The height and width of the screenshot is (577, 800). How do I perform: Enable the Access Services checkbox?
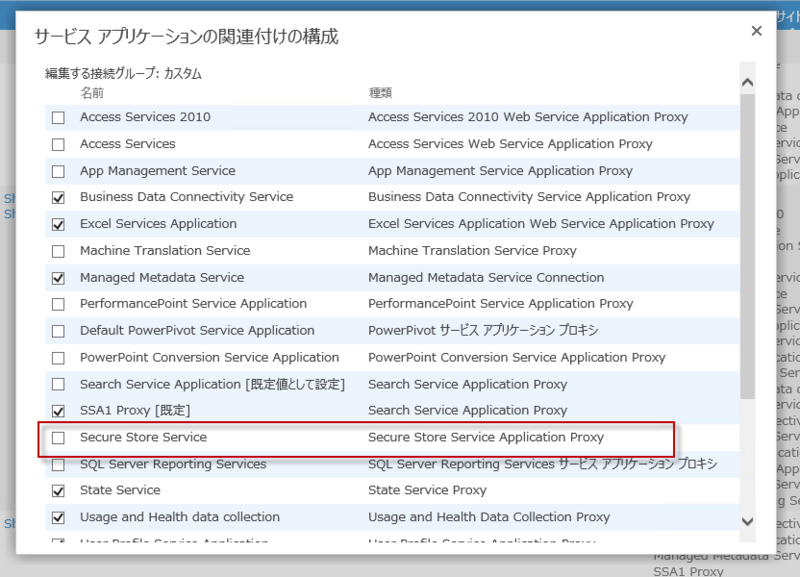(x=58, y=144)
